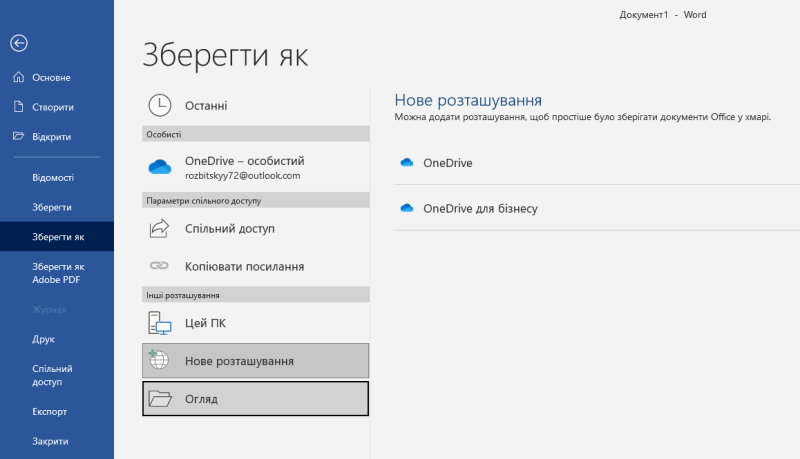This screenshot has width=800, height=459.
Task: Click the back arrow icon
Action: pyautogui.click(x=18, y=43)
